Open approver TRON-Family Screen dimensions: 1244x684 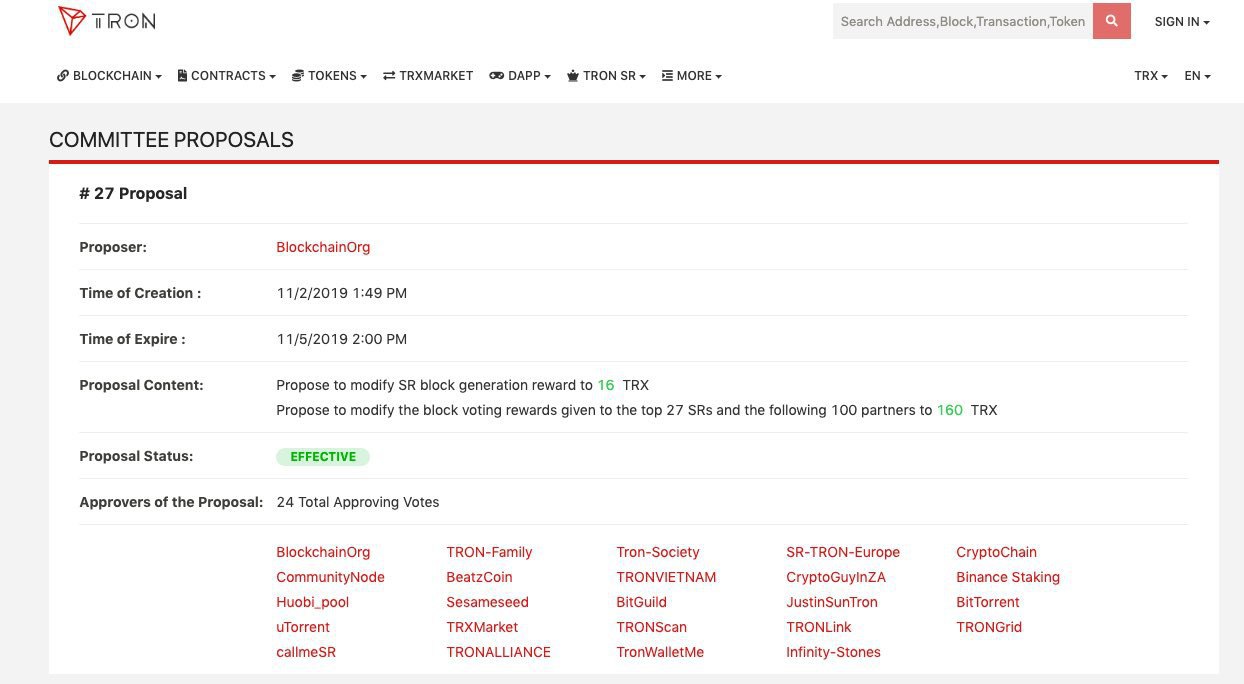tap(489, 552)
